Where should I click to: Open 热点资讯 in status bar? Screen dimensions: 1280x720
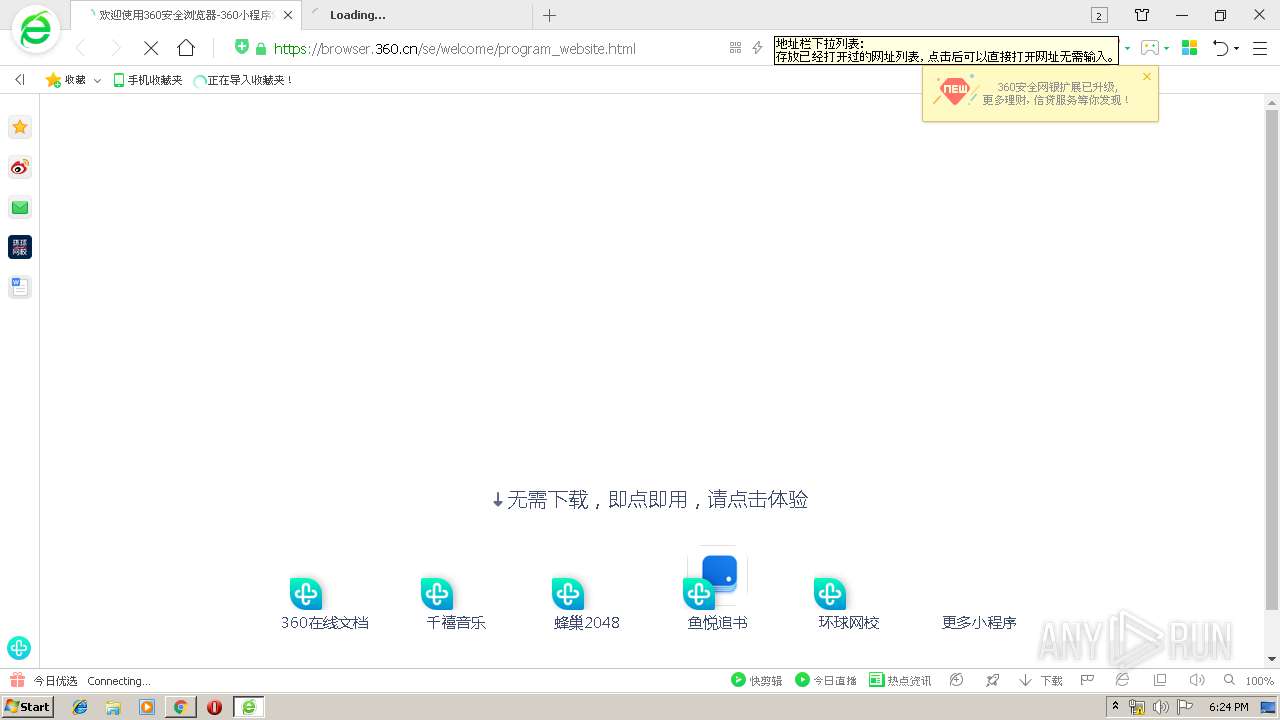[900, 680]
